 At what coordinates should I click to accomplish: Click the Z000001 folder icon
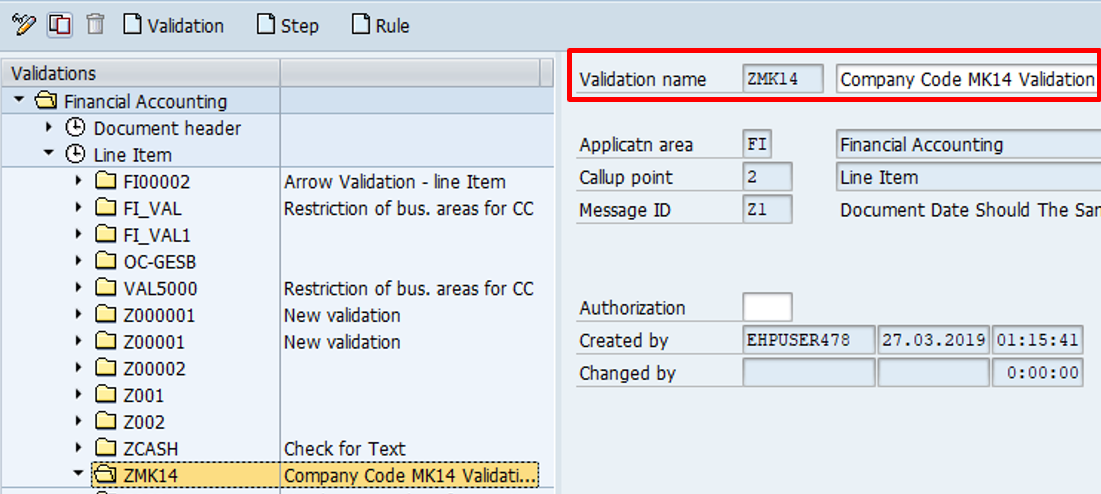point(106,315)
